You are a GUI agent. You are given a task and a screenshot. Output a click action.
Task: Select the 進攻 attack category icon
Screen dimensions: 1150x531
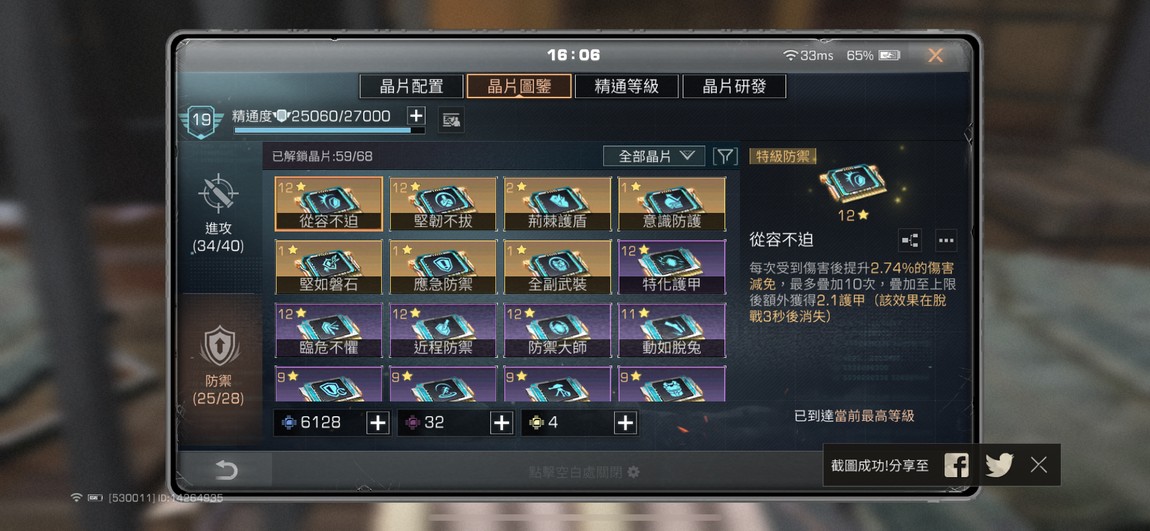219,195
